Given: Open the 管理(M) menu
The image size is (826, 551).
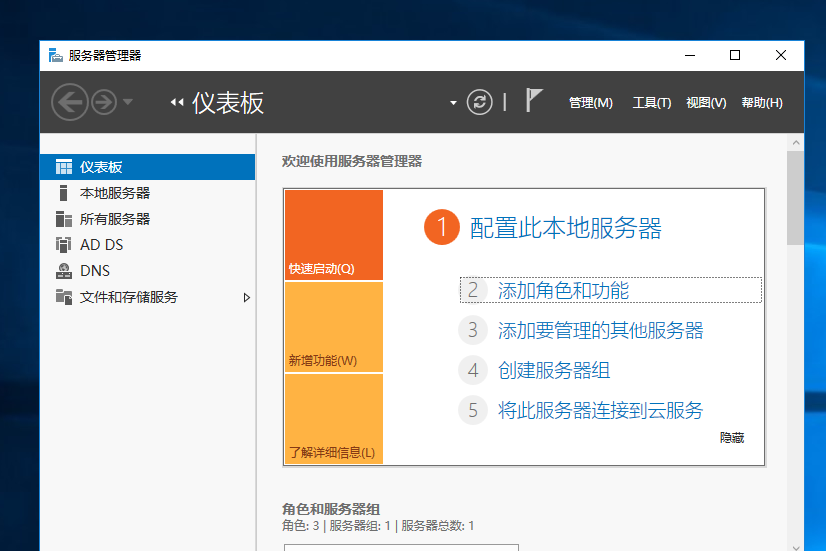Looking at the screenshot, I should coord(590,103).
